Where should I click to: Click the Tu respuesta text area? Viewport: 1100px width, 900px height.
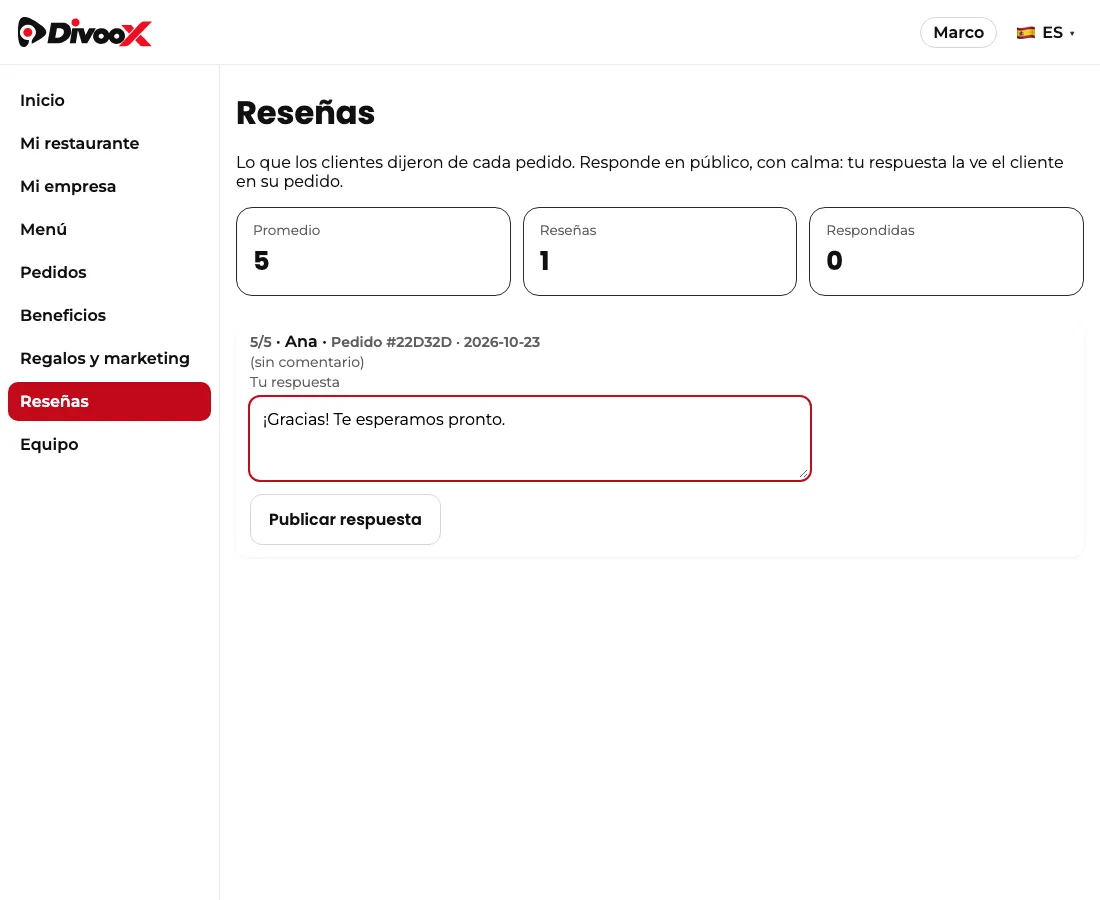click(x=530, y=438)
